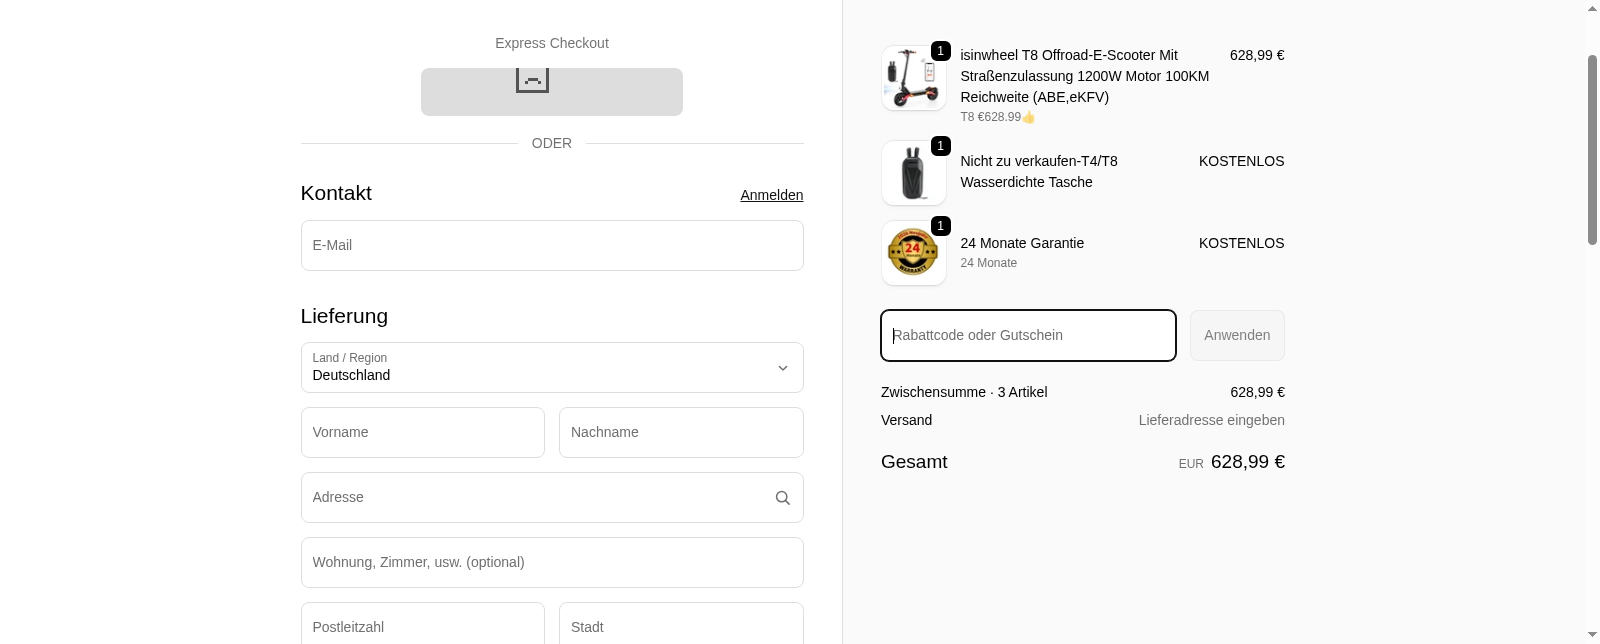Click the Express Checkout payment button
Screen dimensions: 1600x644
(x=551, y=91)
